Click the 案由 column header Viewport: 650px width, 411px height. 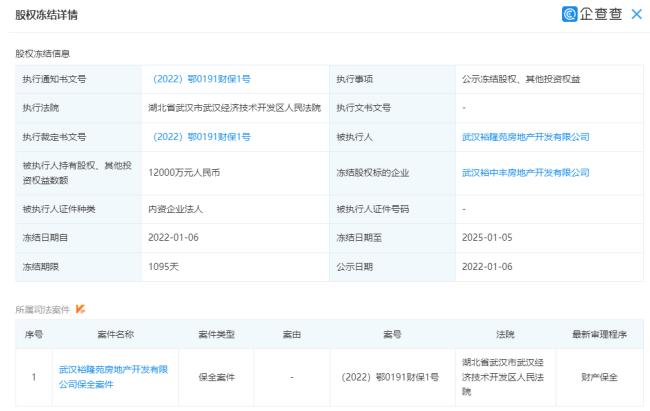(292, 334)
